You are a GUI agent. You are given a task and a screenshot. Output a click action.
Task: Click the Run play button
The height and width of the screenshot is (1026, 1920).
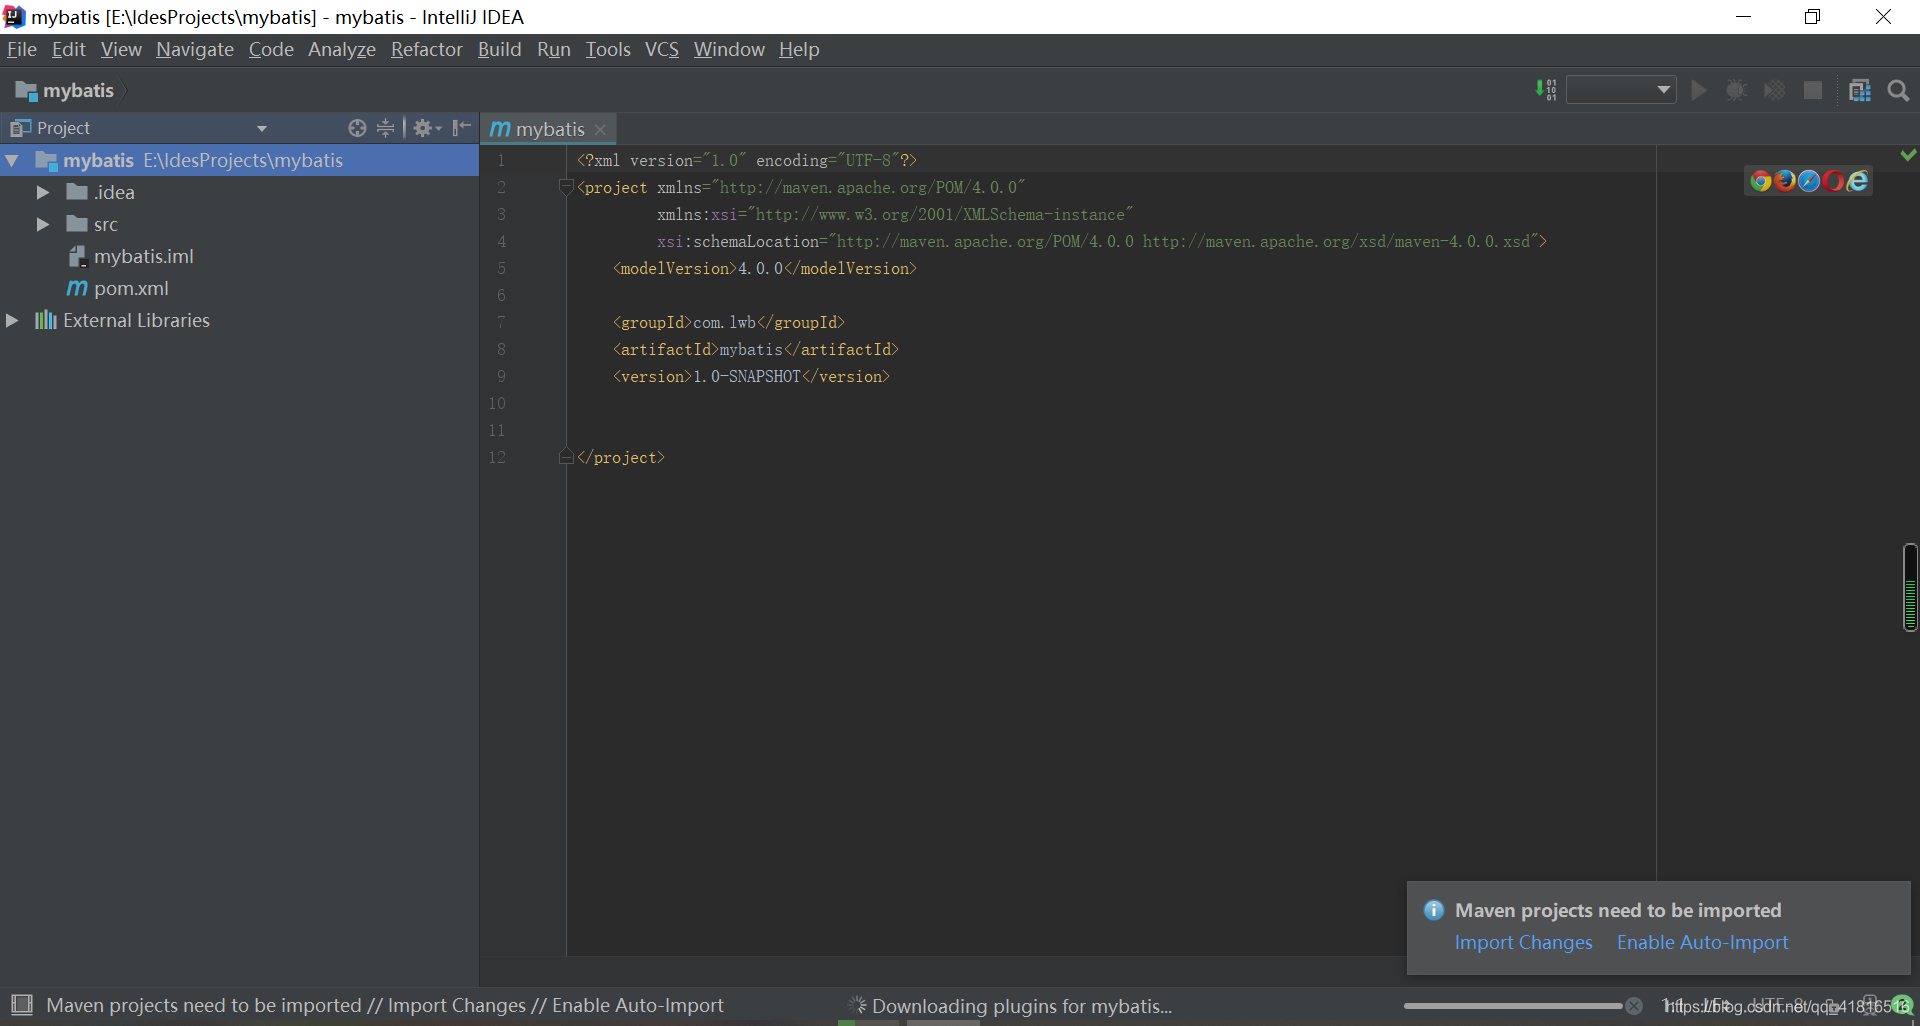pos(1699,90)
